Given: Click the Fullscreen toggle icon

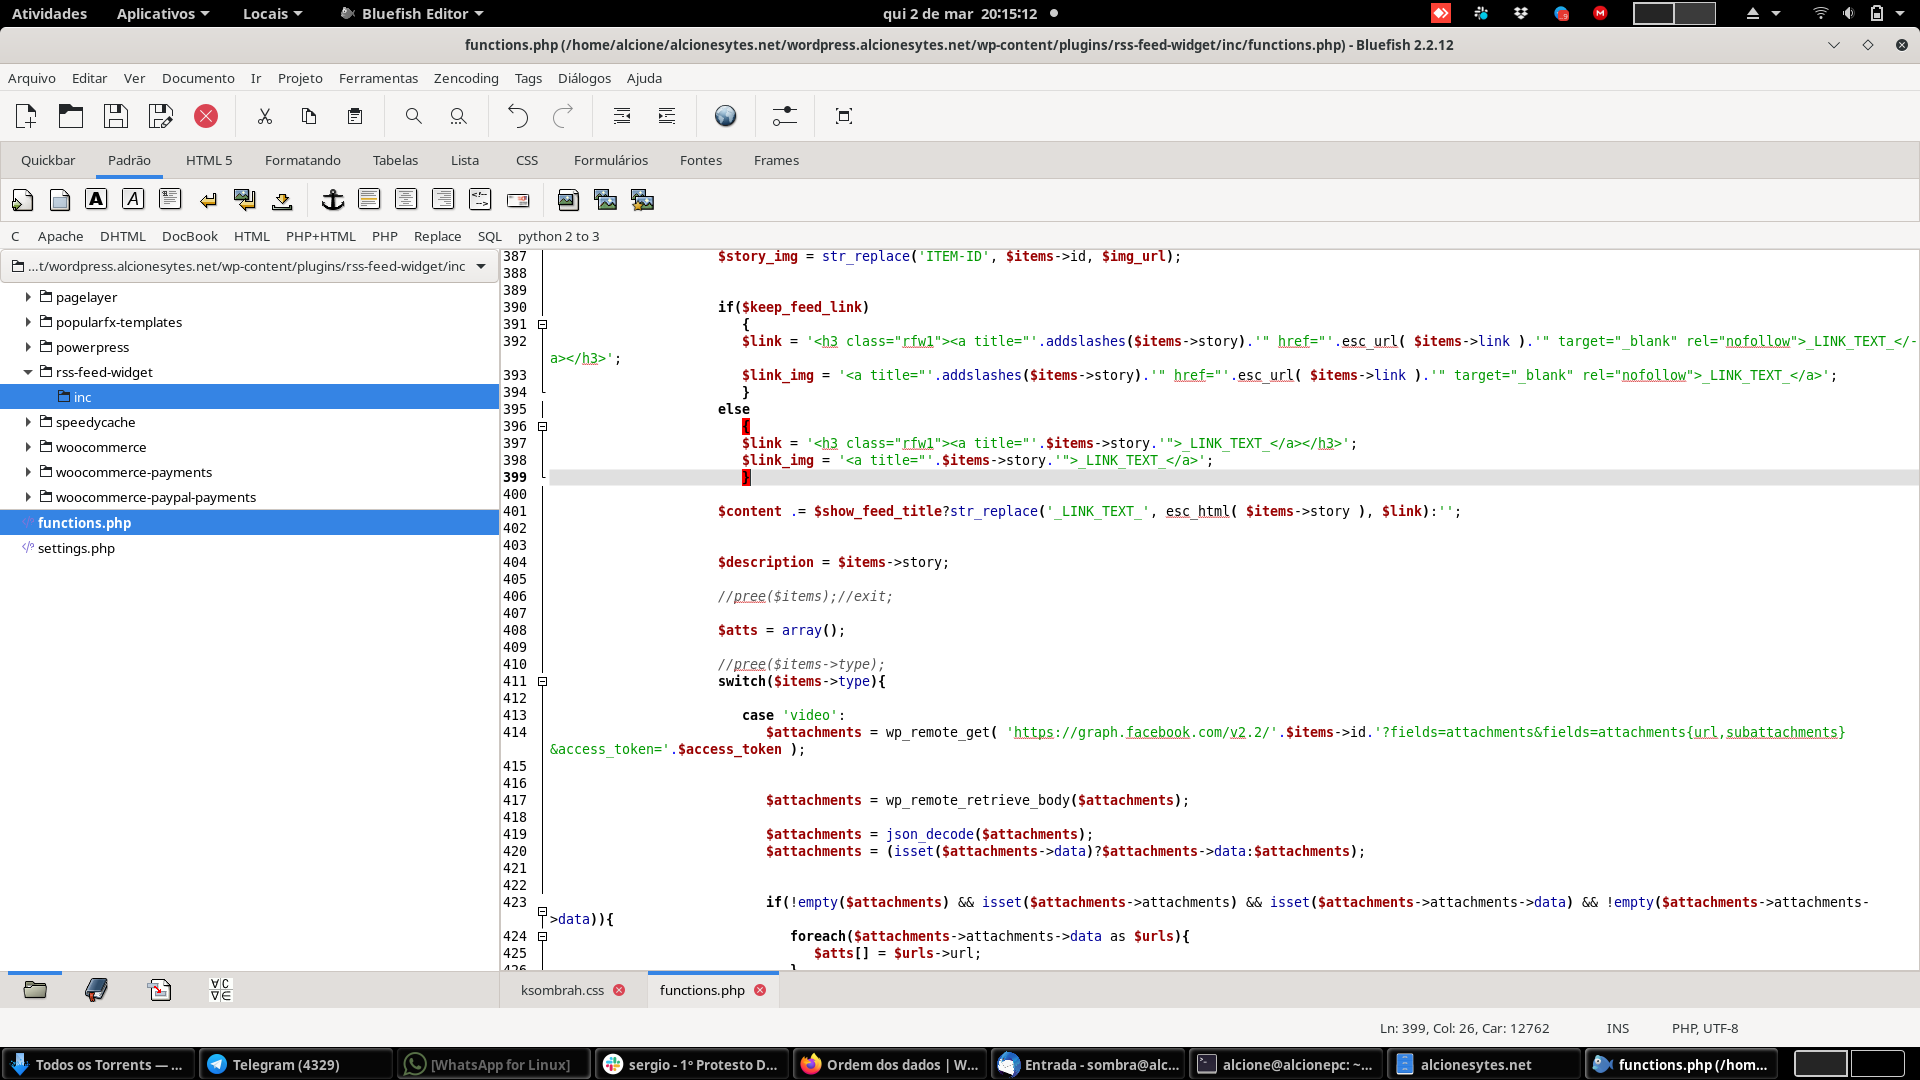Looking at the screenshot, I should coord(843,116).
